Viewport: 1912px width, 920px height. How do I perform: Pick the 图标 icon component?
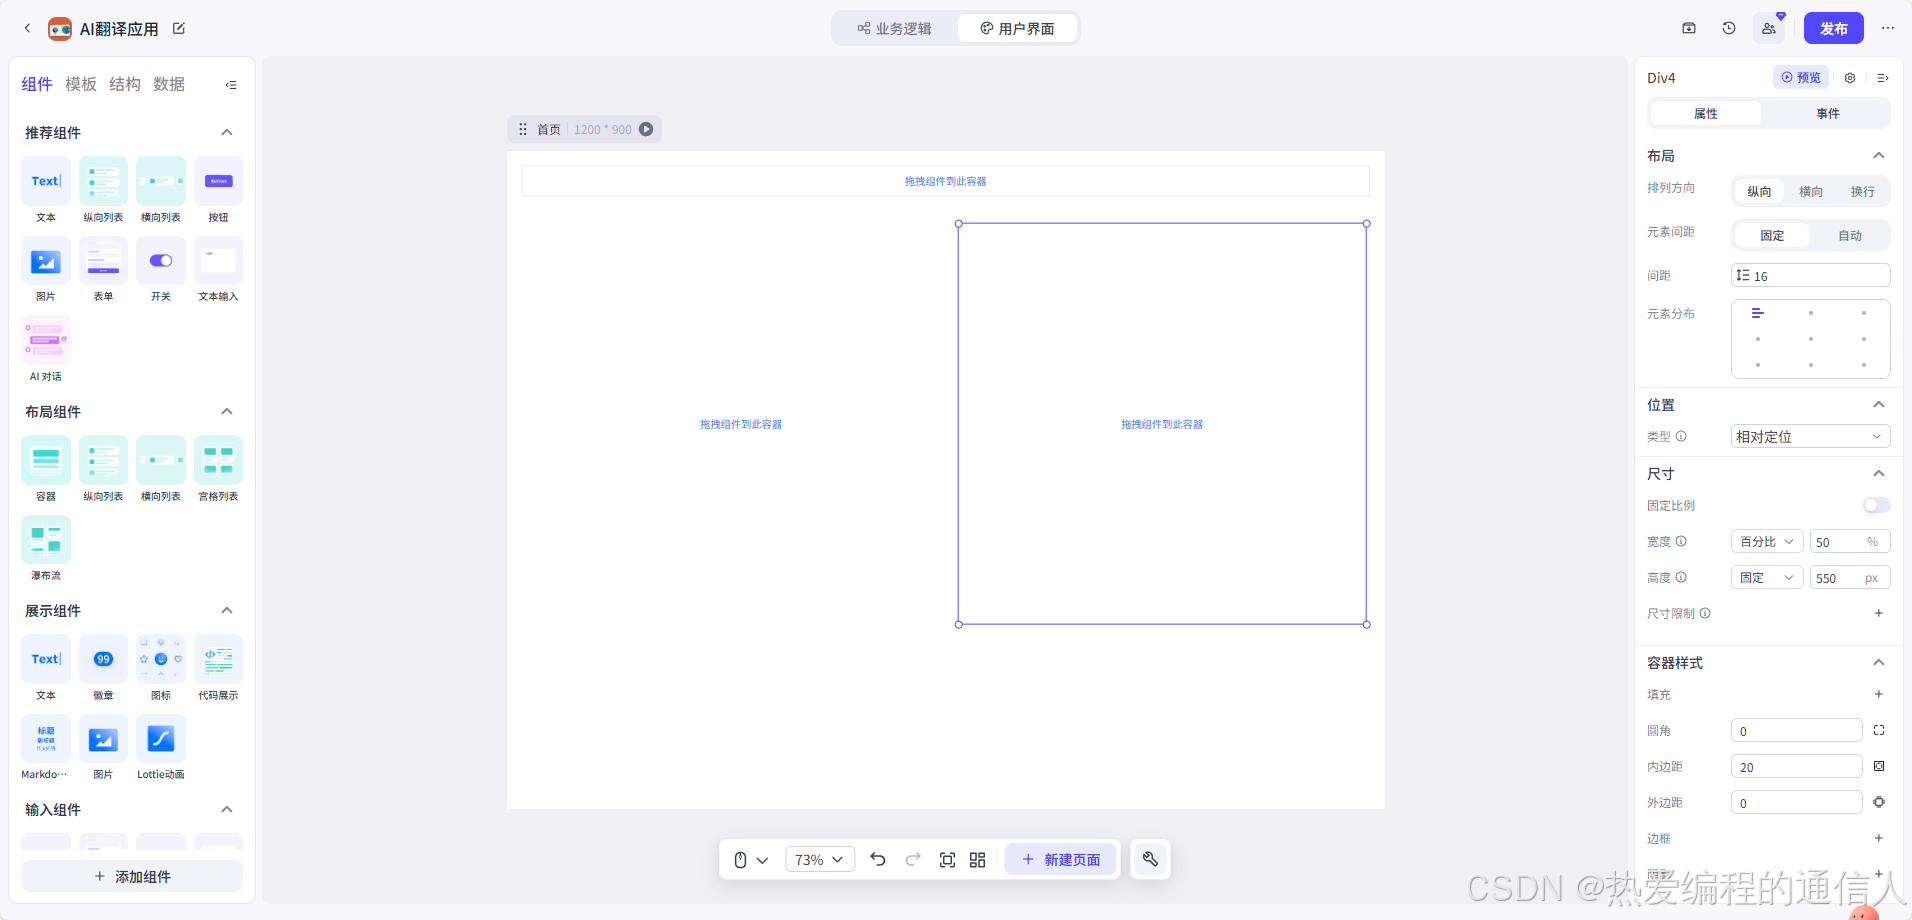161,668
